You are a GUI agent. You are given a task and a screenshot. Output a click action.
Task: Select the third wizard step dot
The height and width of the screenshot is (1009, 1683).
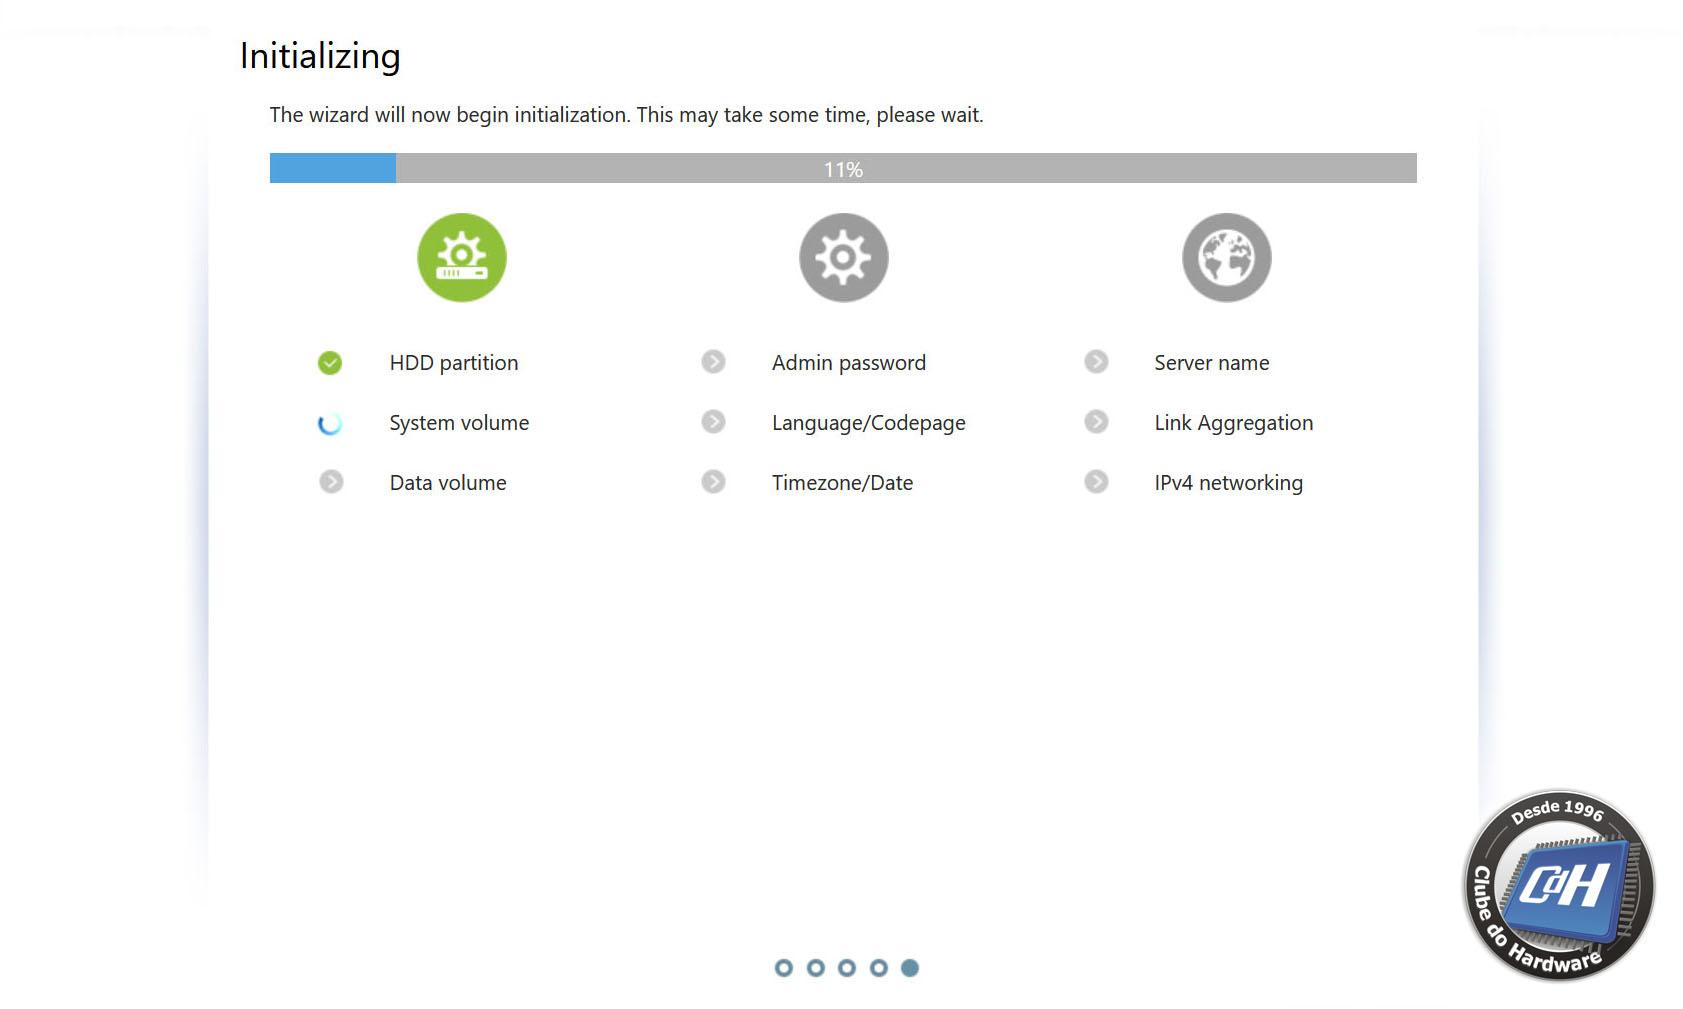(x=847, y=968)
